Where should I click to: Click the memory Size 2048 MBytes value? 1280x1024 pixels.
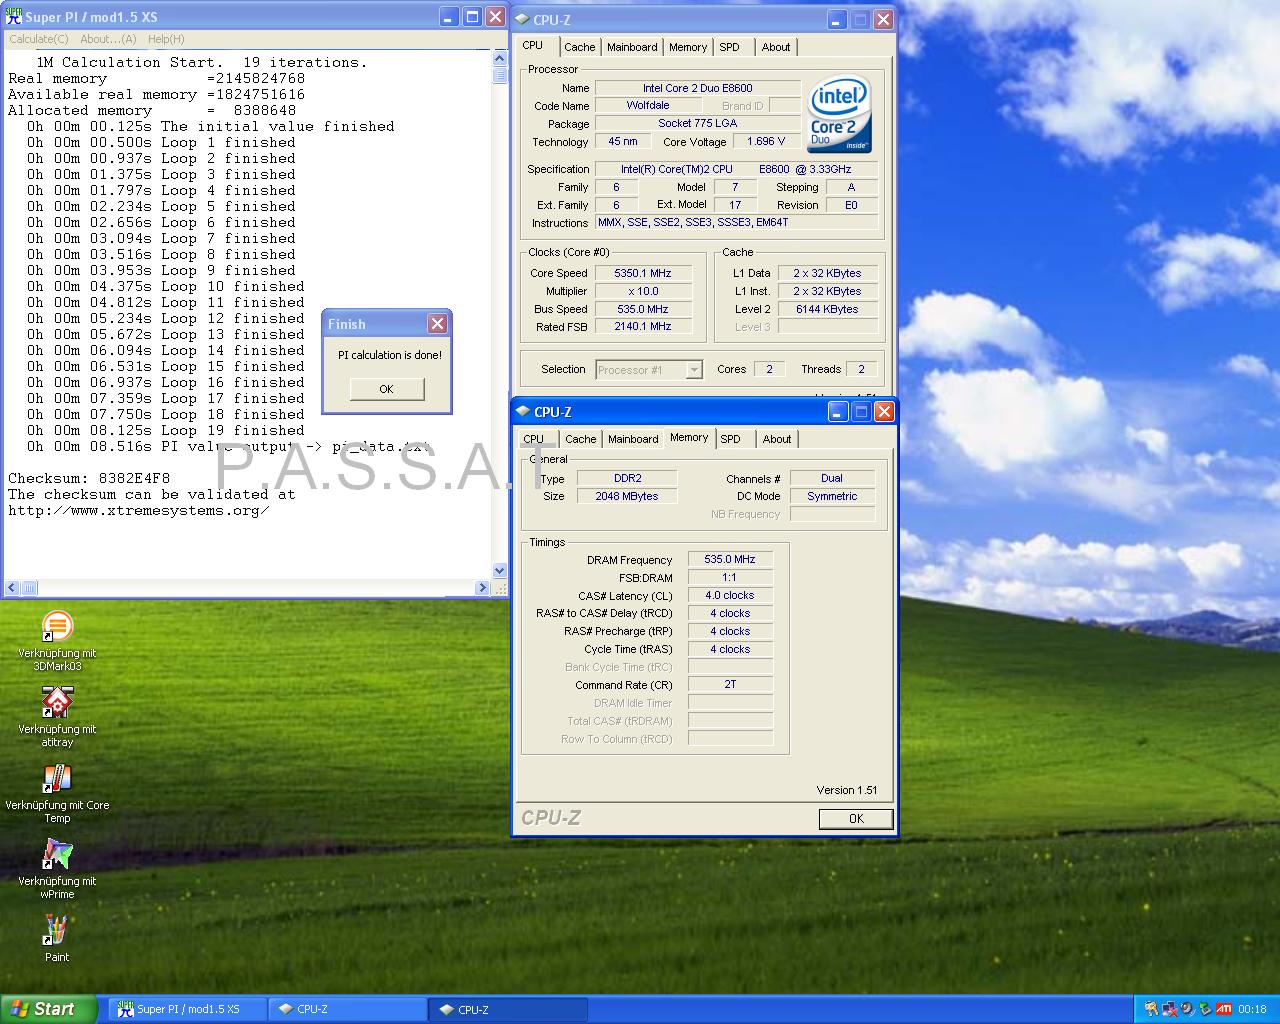(x=626, y=496)
